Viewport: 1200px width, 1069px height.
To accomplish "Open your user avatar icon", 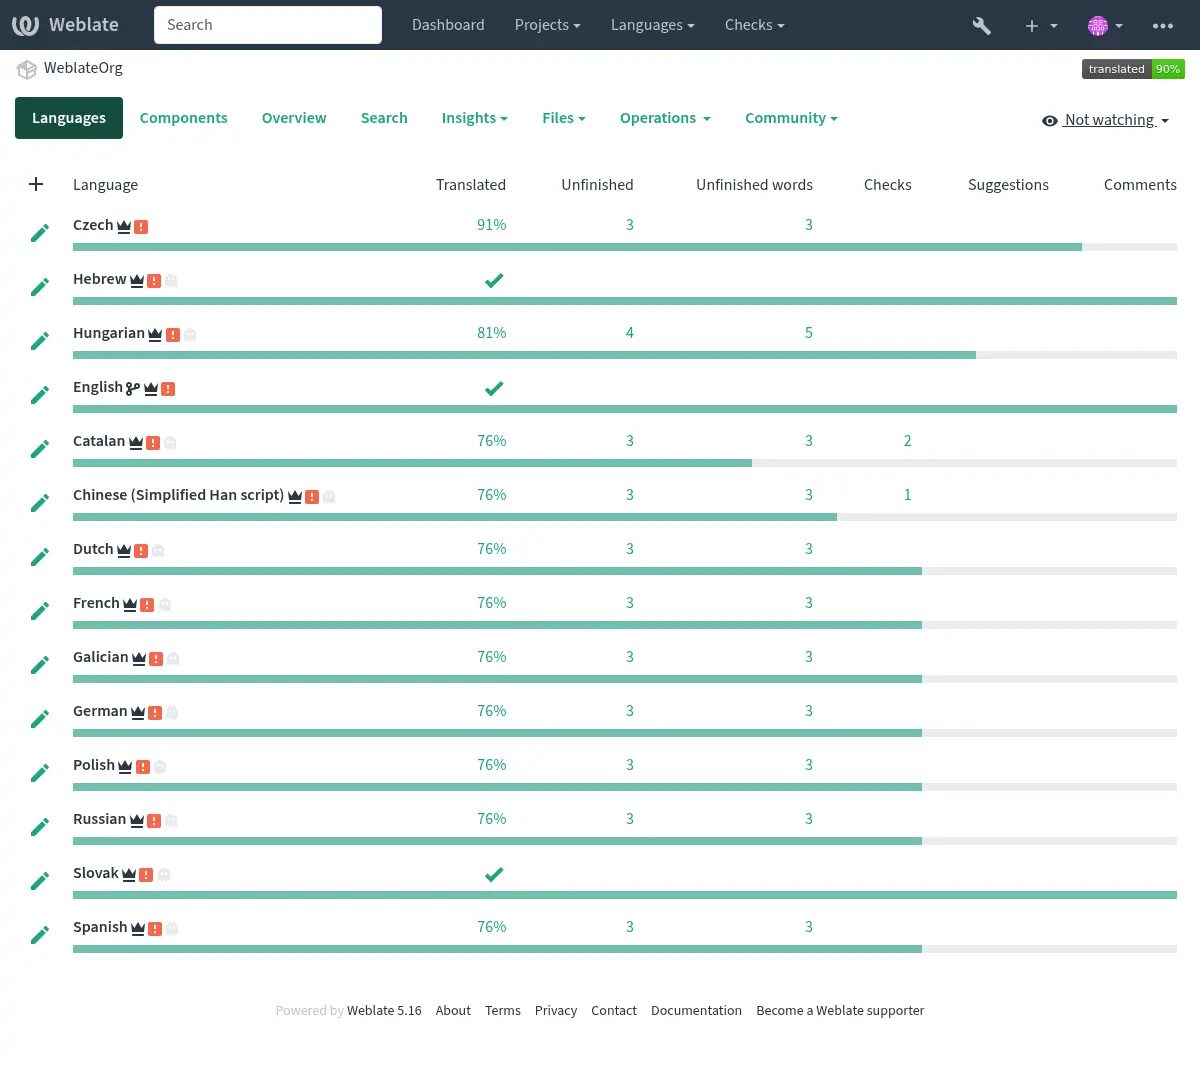I will coord(1098,25).
